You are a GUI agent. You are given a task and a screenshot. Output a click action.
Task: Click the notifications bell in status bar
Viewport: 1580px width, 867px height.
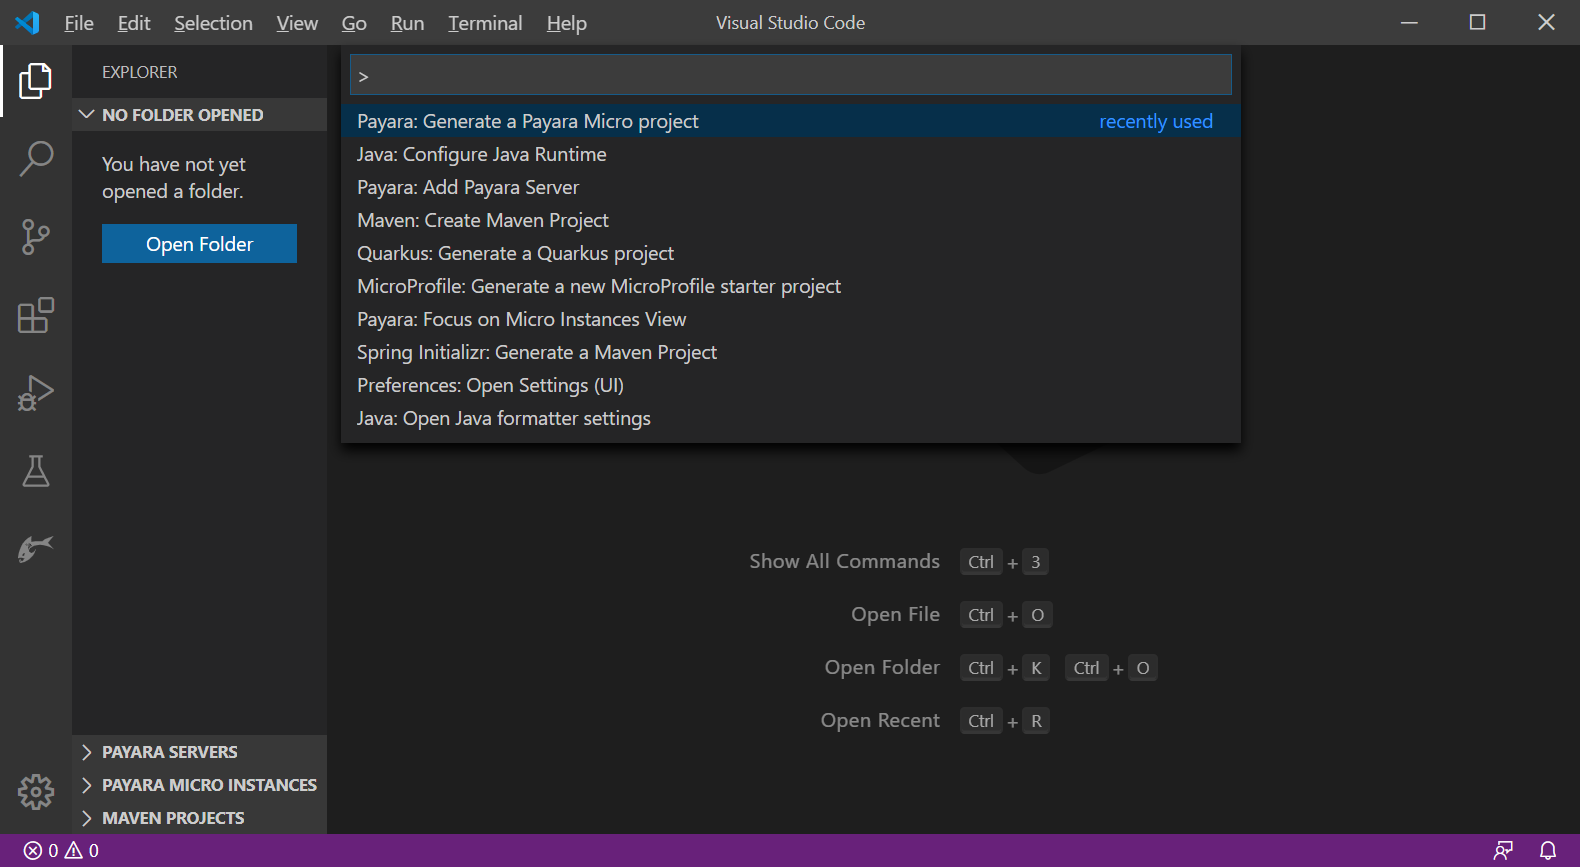pyautogui.click(x=1548, y=850)
